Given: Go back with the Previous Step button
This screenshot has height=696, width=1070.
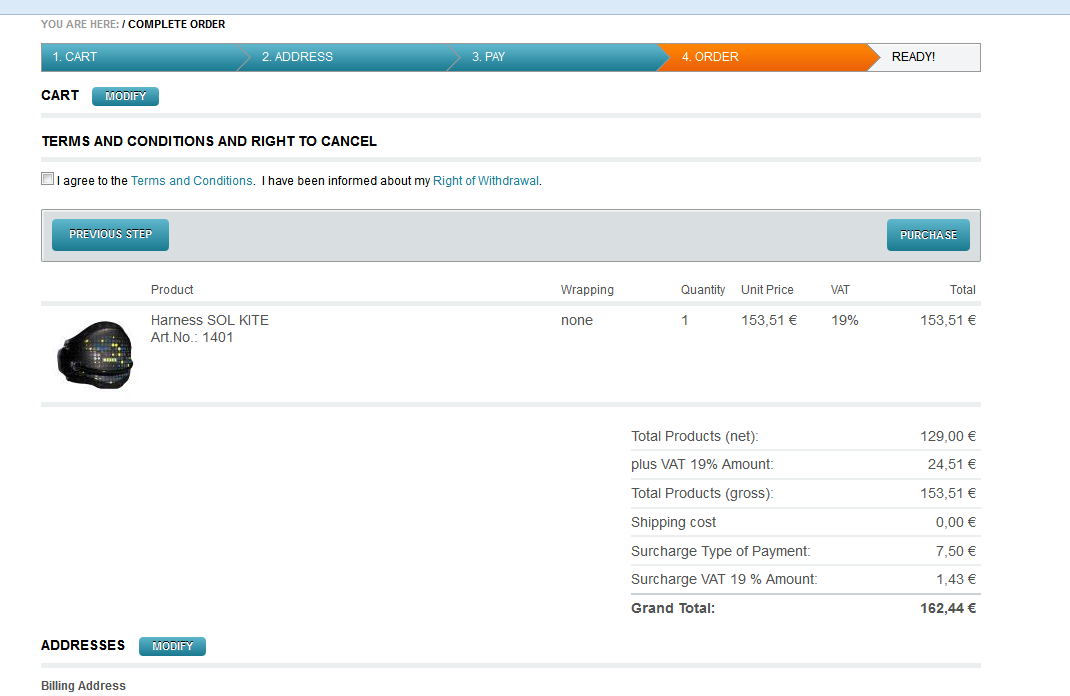Looking at the screenshot, I should pos(110,235).
